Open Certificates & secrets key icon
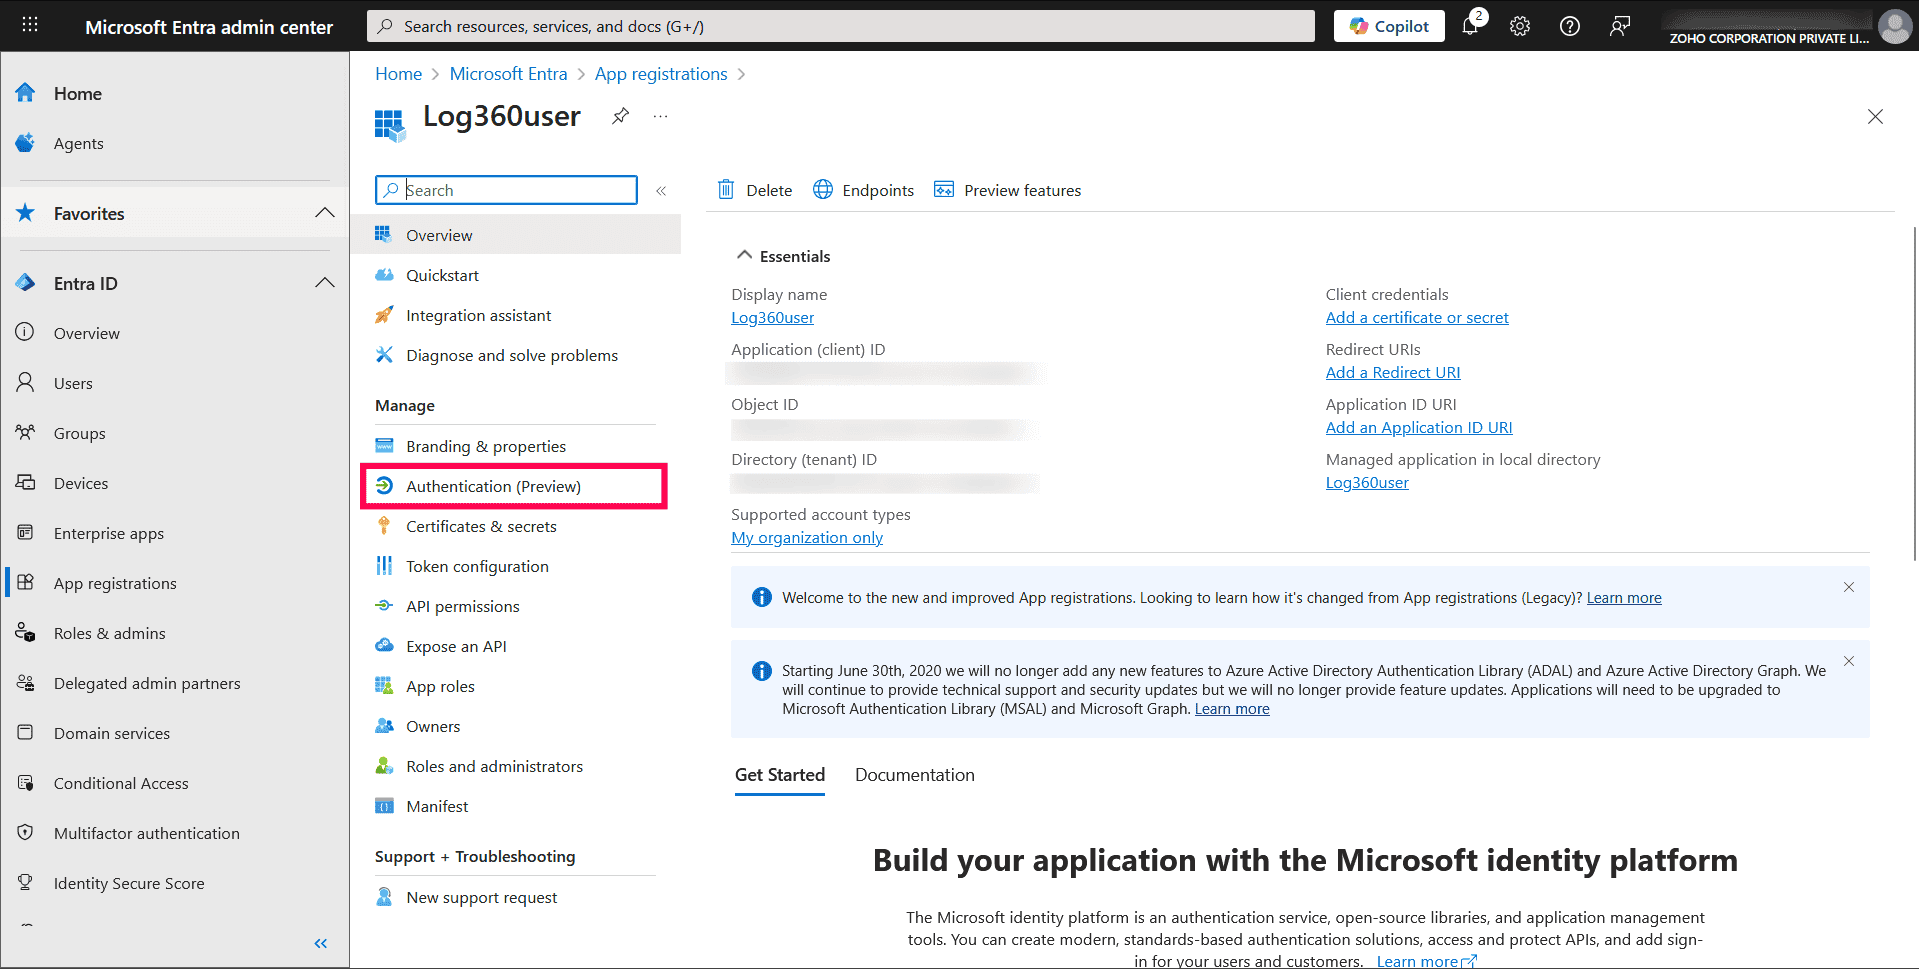Viewport: 1919px width, 969px height. (x=385, y=526)
